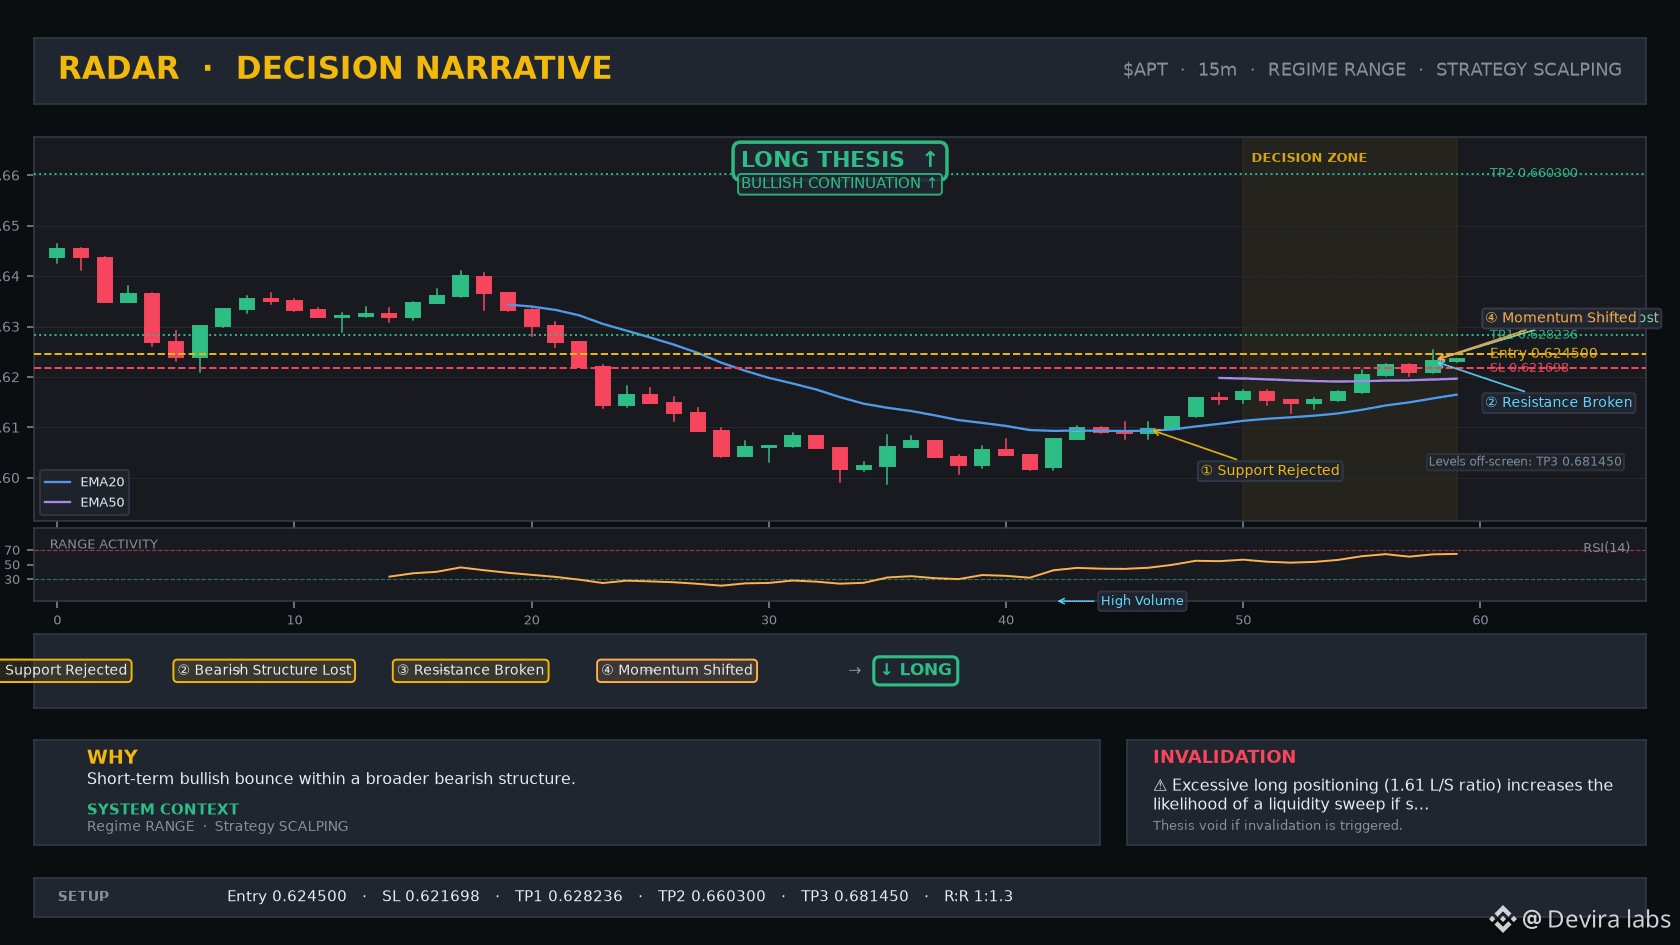Select the High Volume arrow label
This screenshot has height=945, width=1680.
pos(1142,601)
